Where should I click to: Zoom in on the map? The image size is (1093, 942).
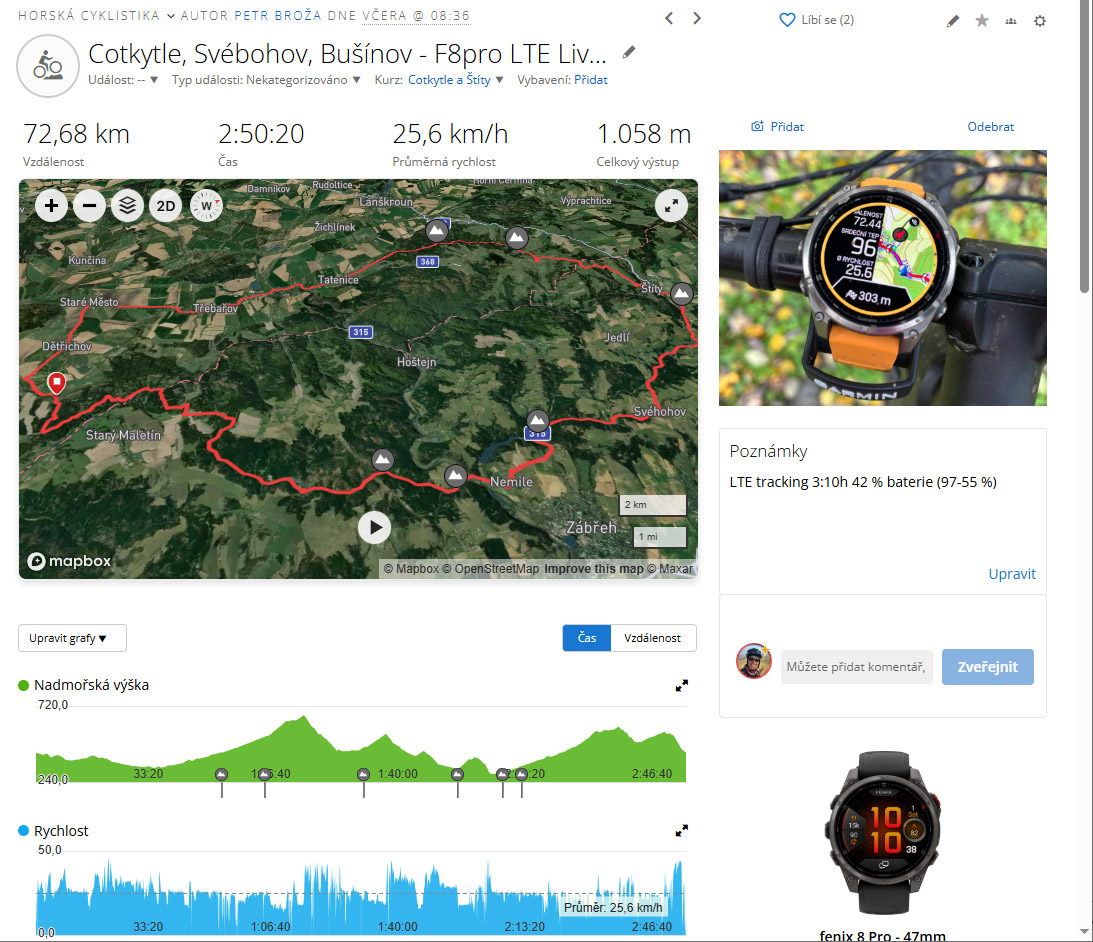click(52, 206)
